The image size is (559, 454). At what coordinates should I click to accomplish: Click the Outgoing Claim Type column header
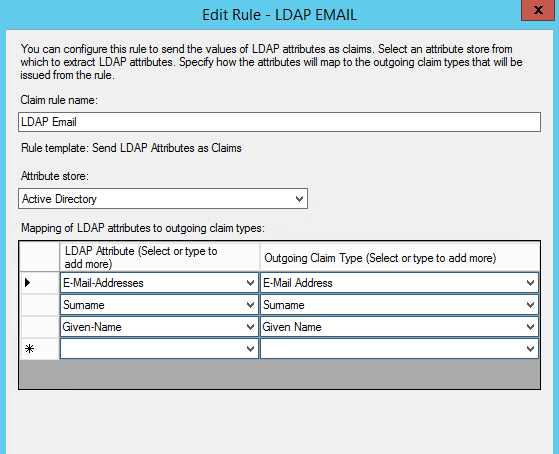(x=400, y=257)
